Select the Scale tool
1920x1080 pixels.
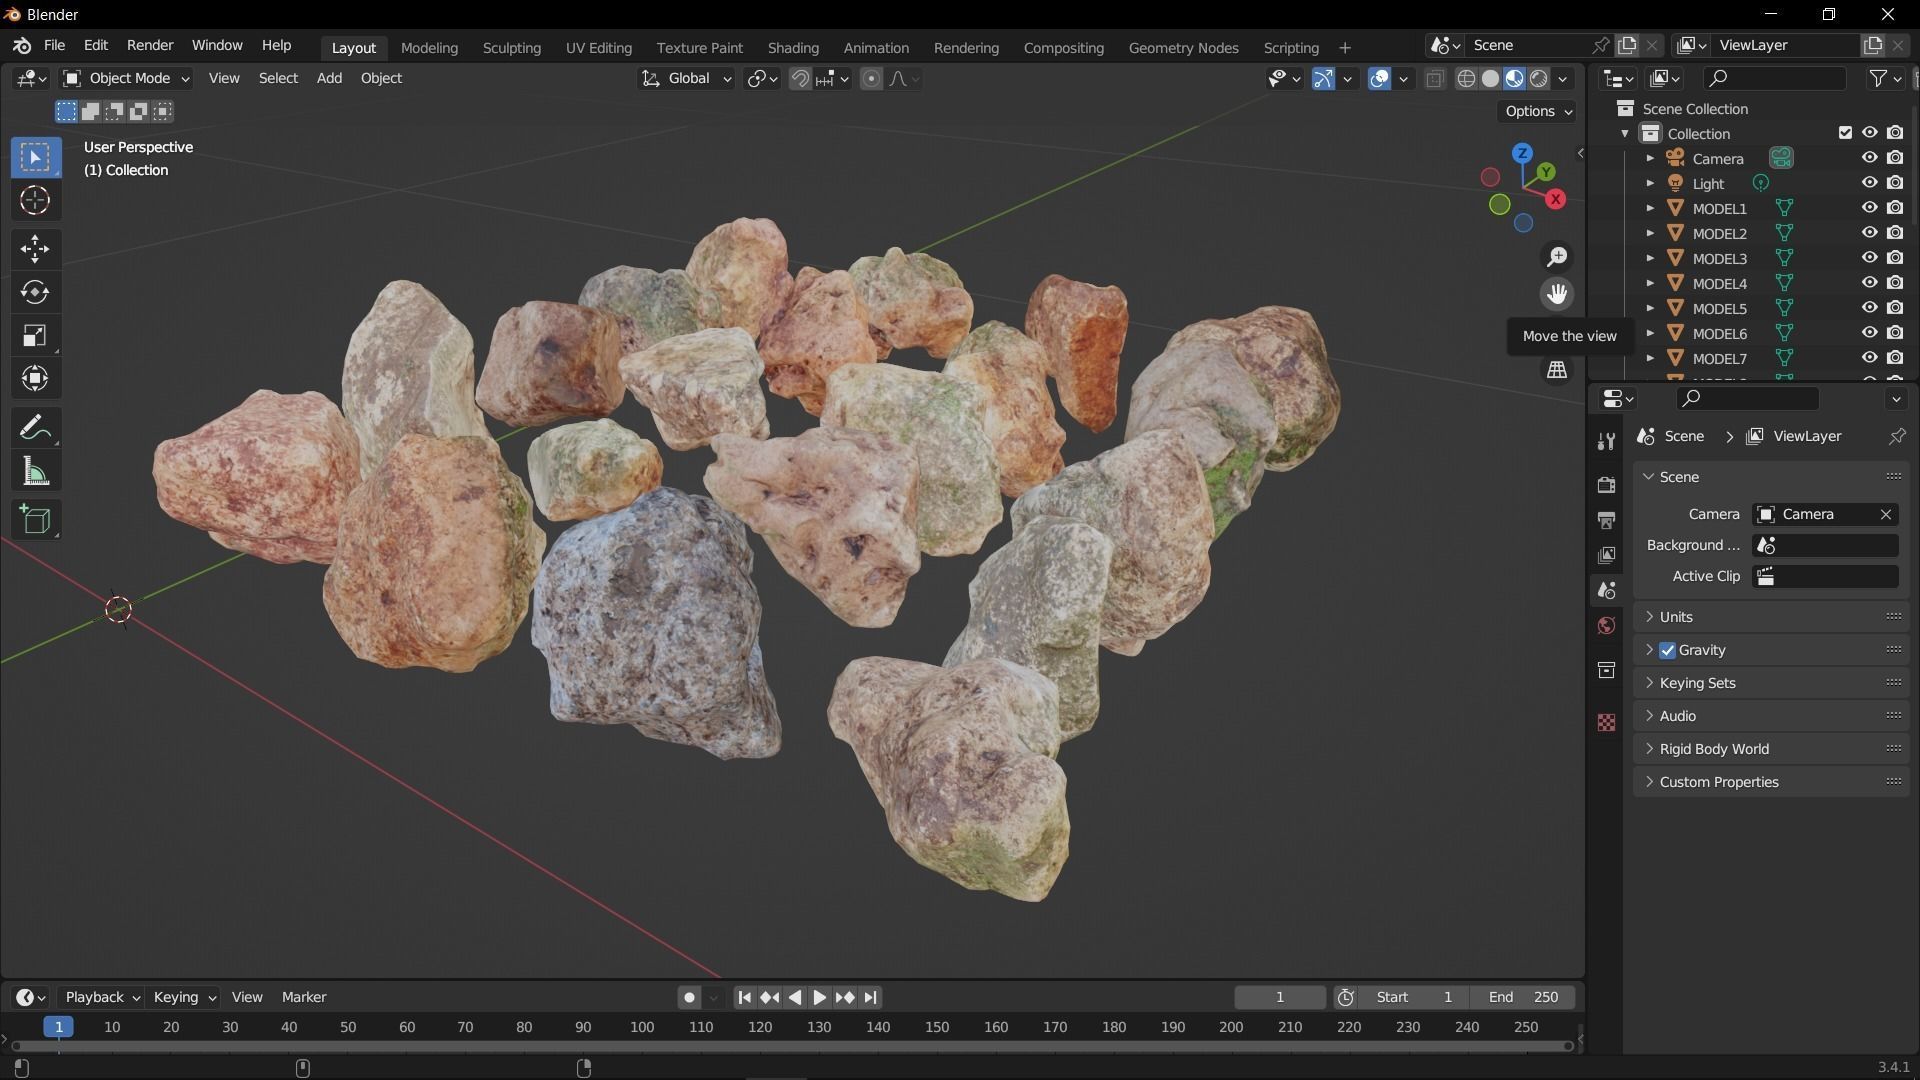[x=35, y=335]
